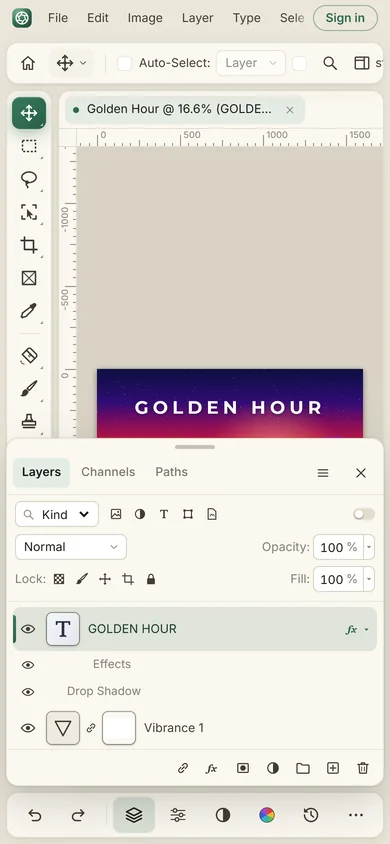The width and height of the screenshot is (390, 844).
Task: Lock transparent pixels
Action: pos(59,579)
